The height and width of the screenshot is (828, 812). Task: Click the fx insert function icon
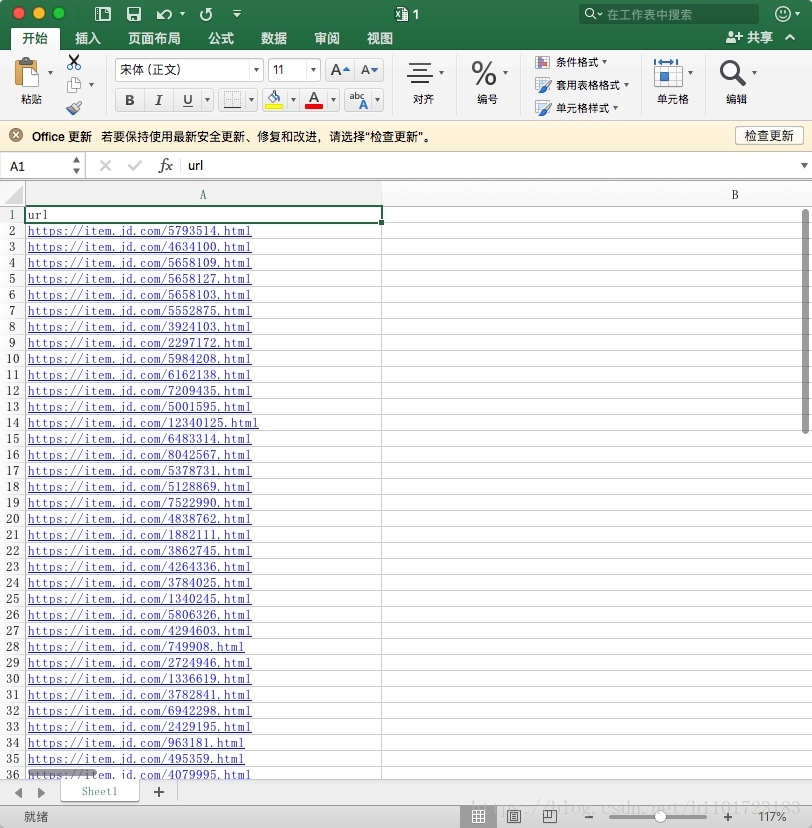tap(165, 166)
